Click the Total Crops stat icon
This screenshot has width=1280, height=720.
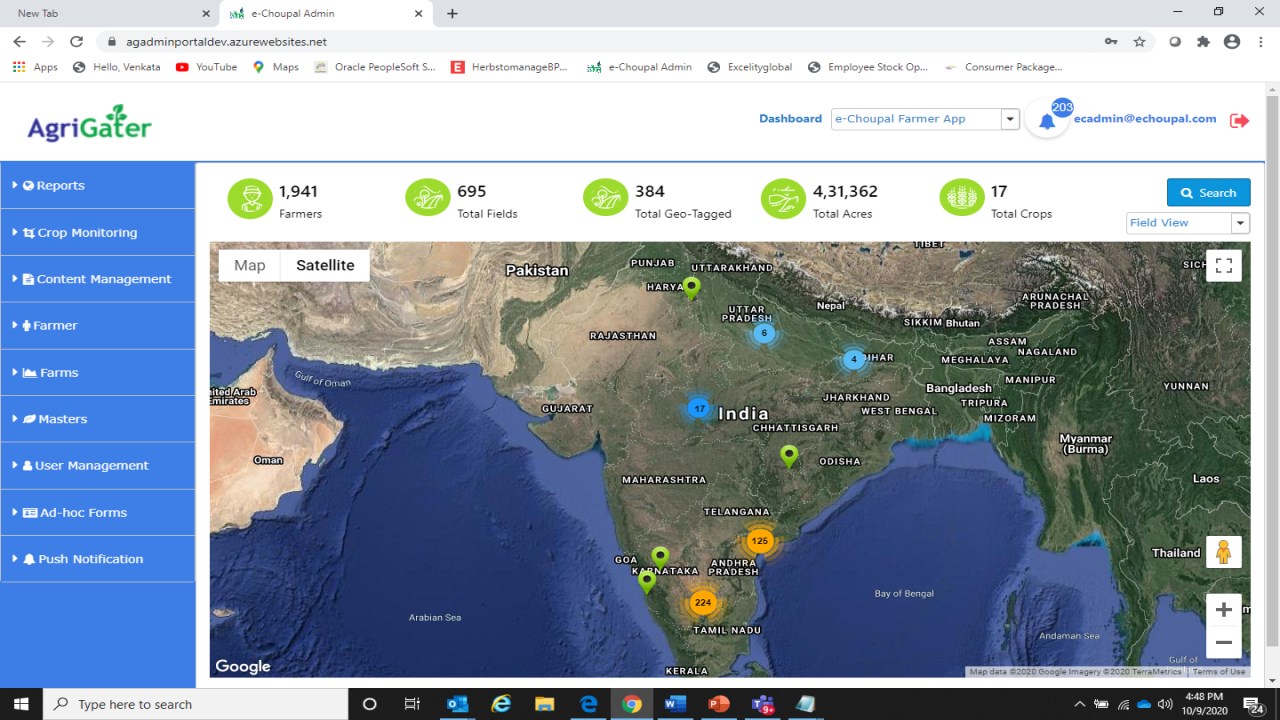pos(962,198)
